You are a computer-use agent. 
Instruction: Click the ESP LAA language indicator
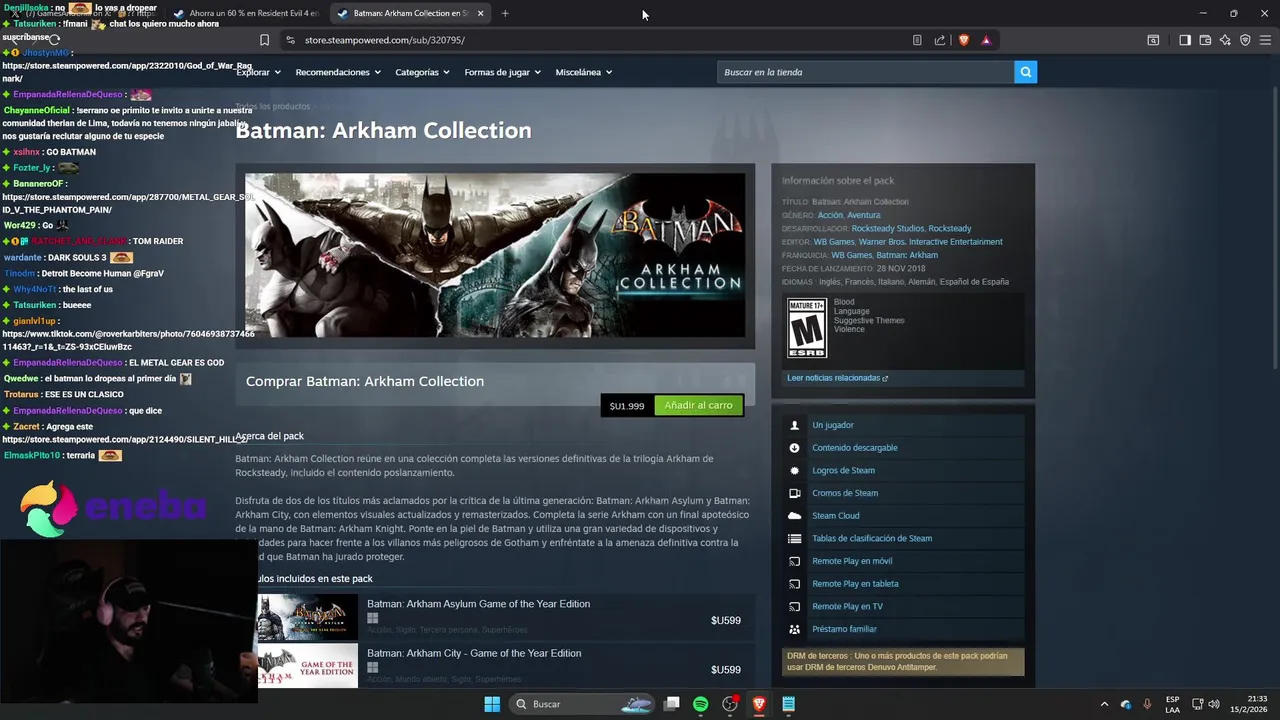coord(1172,704)
